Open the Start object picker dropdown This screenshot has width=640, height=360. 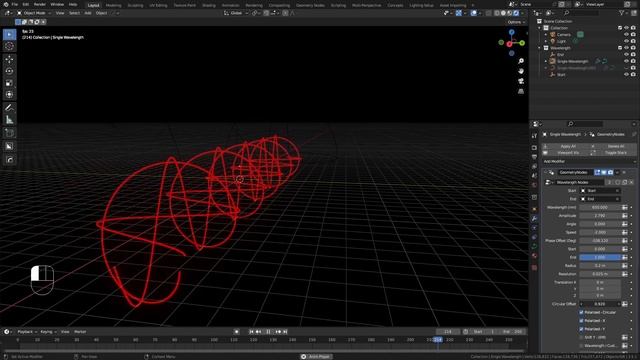pyautogui.click(x=600, y=191)
